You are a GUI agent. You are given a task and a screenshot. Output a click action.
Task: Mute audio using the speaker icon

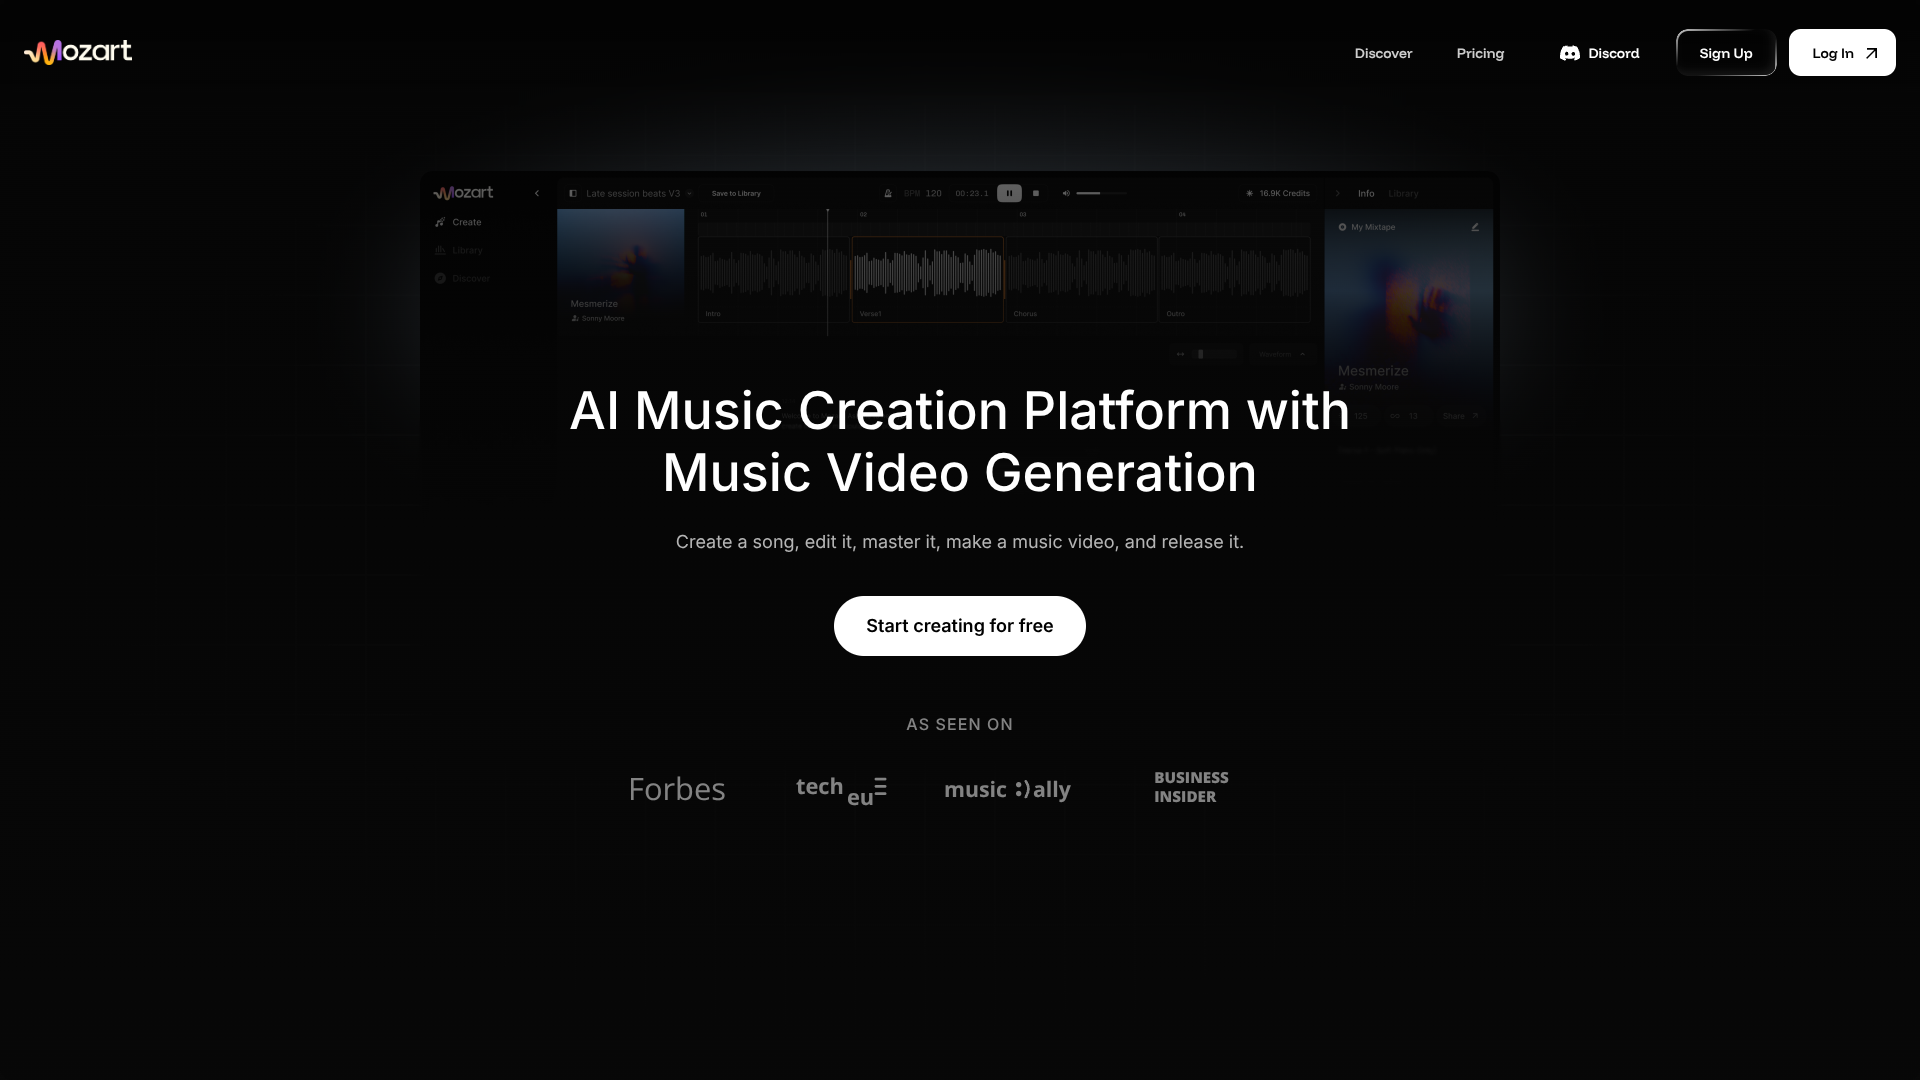[x=1066, y=193]
